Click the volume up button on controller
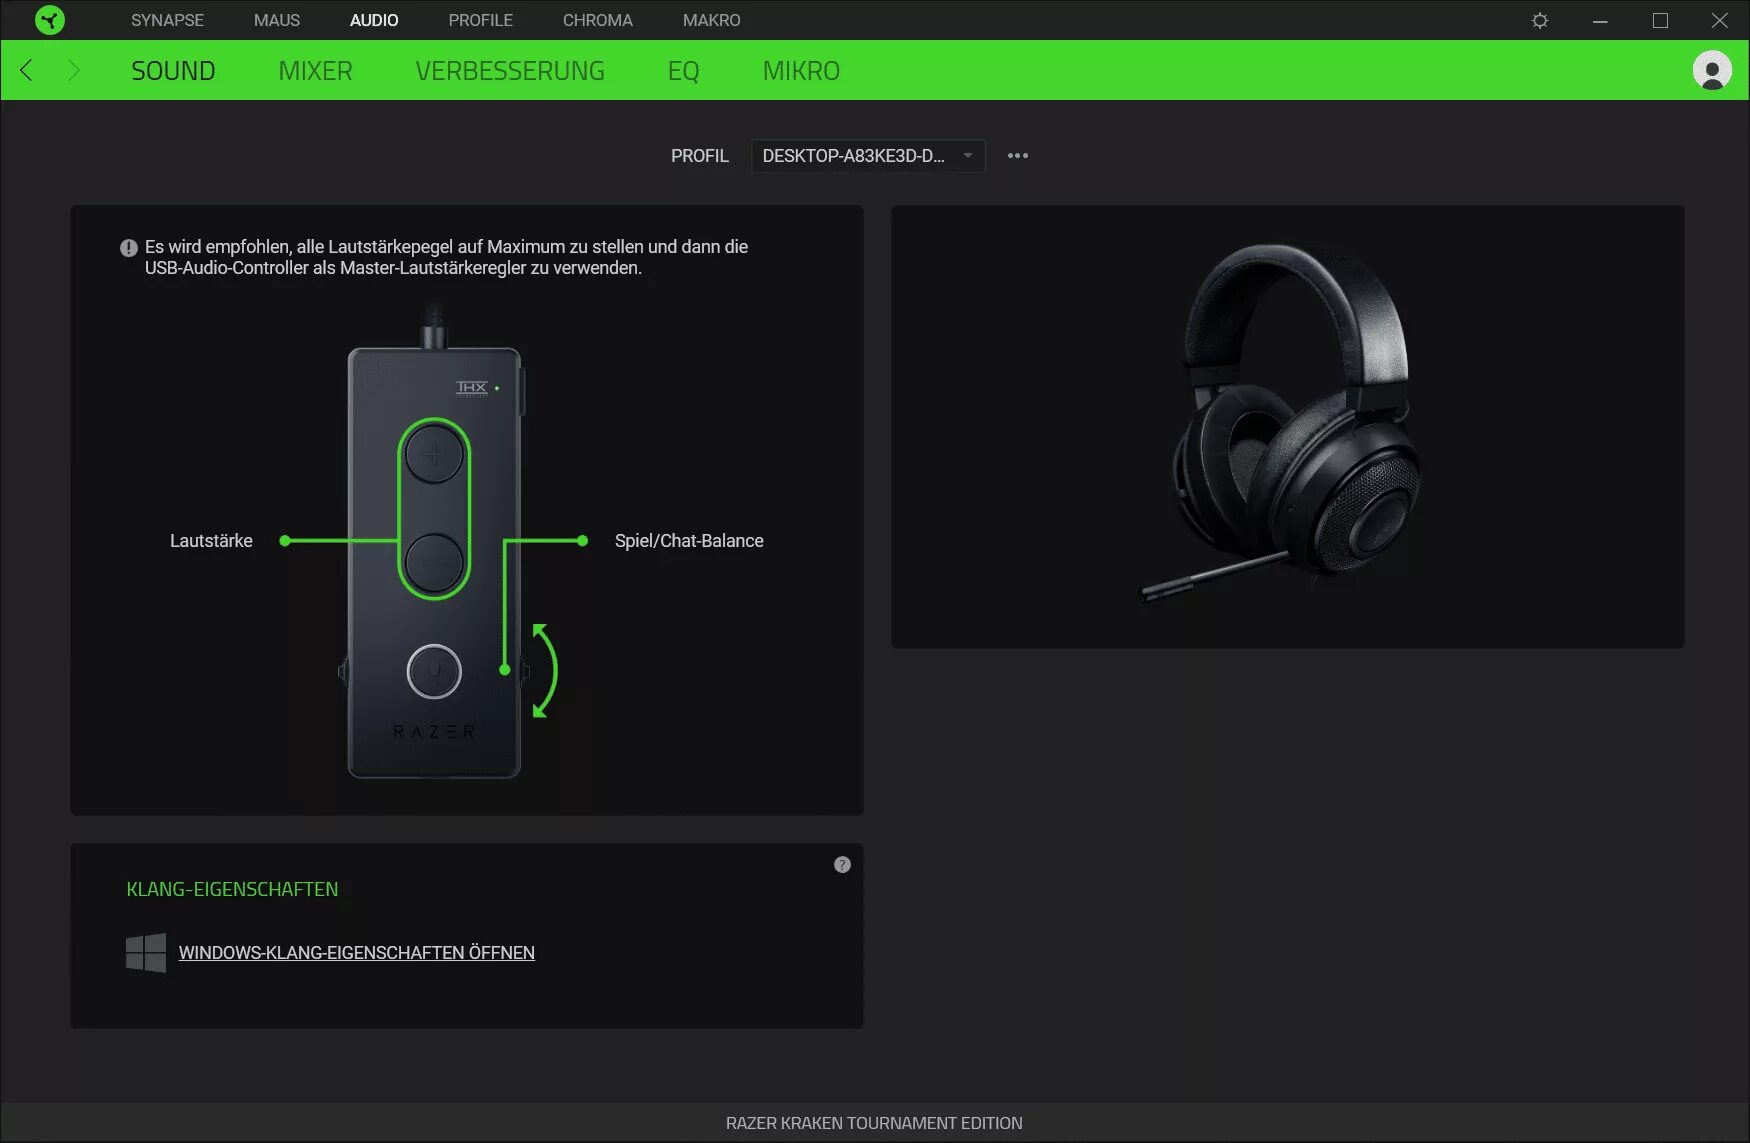Image resolution: width=1750 pixels, height=1143 pixels. [434, 456]
